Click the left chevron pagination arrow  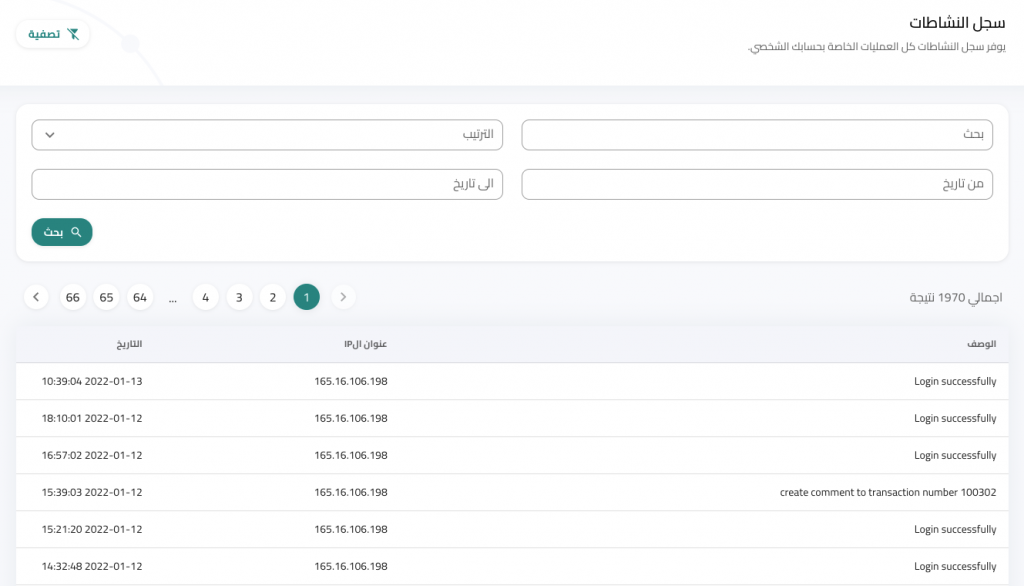pos(36,297)
